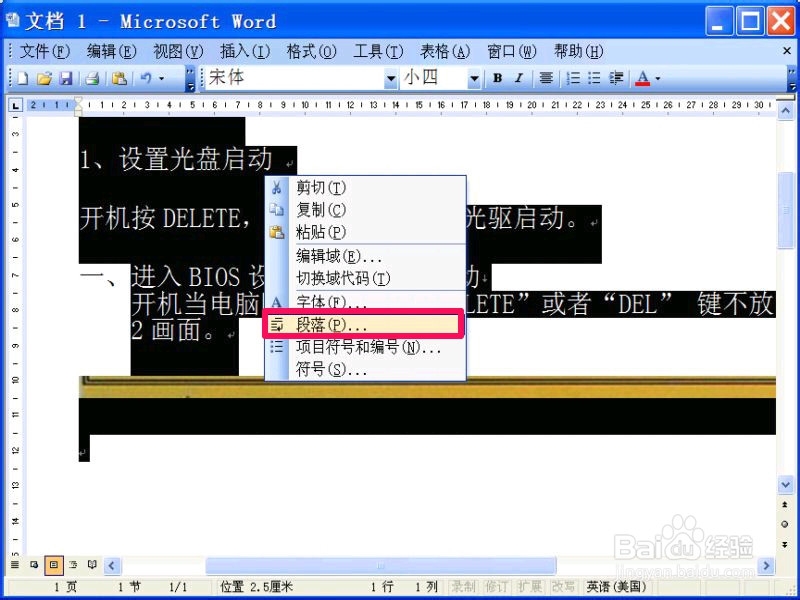The image size is (800, 600).
Task: Apply the red font color
Action: pyautogui.click(x=642, y=79)
